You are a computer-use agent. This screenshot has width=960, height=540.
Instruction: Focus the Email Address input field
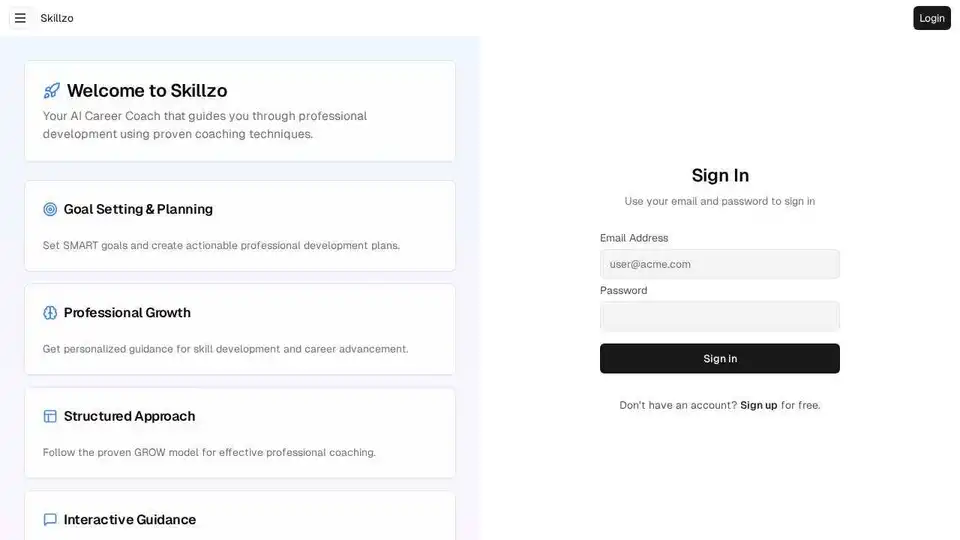tap(719, 264)
